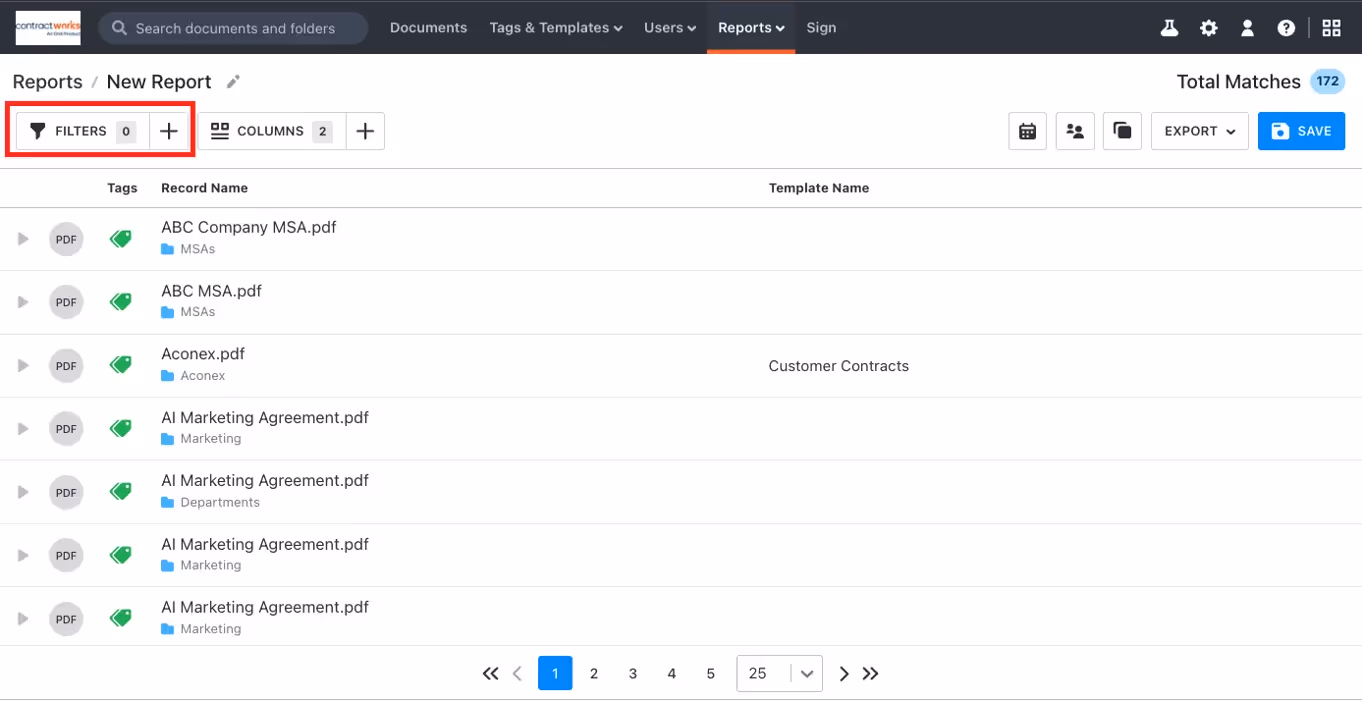
Task: Open account settings via gear icon
Action: tap(1208, 27)
